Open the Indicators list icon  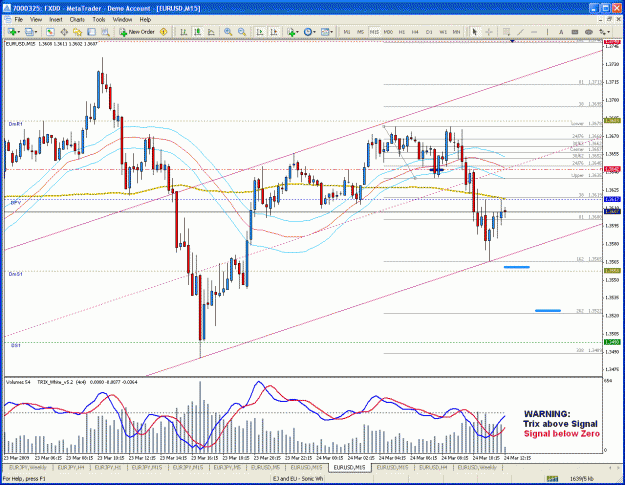point(291,32)
